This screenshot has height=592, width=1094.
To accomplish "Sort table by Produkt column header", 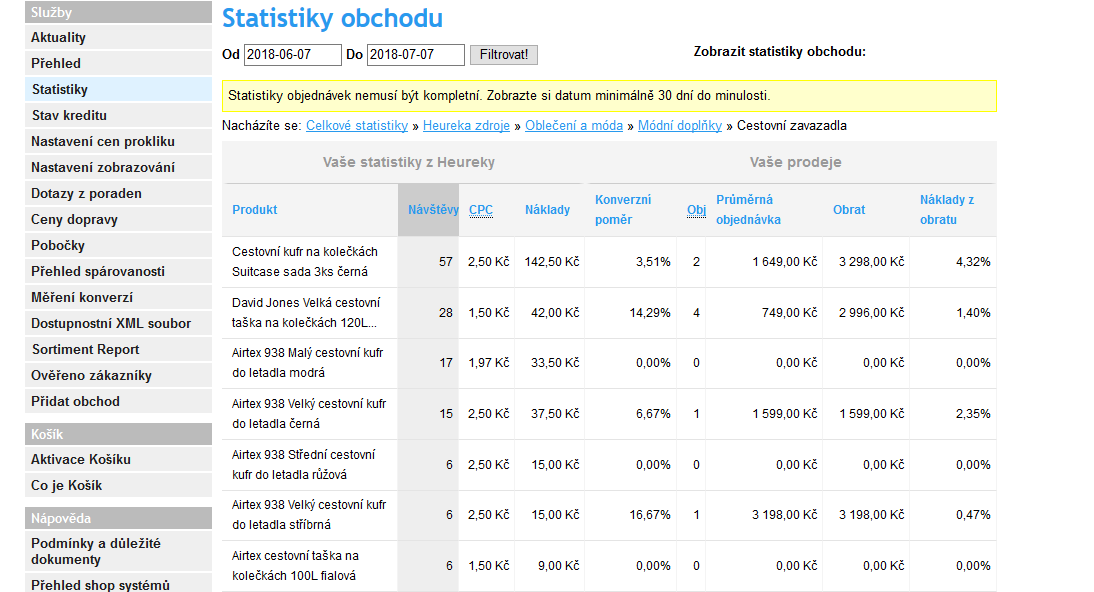I will (255, 210).
